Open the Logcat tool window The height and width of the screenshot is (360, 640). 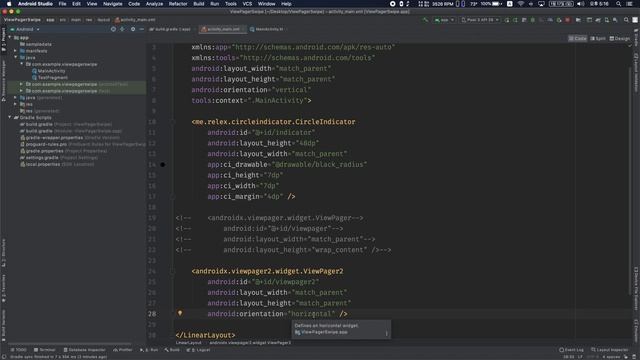[198, 350]
